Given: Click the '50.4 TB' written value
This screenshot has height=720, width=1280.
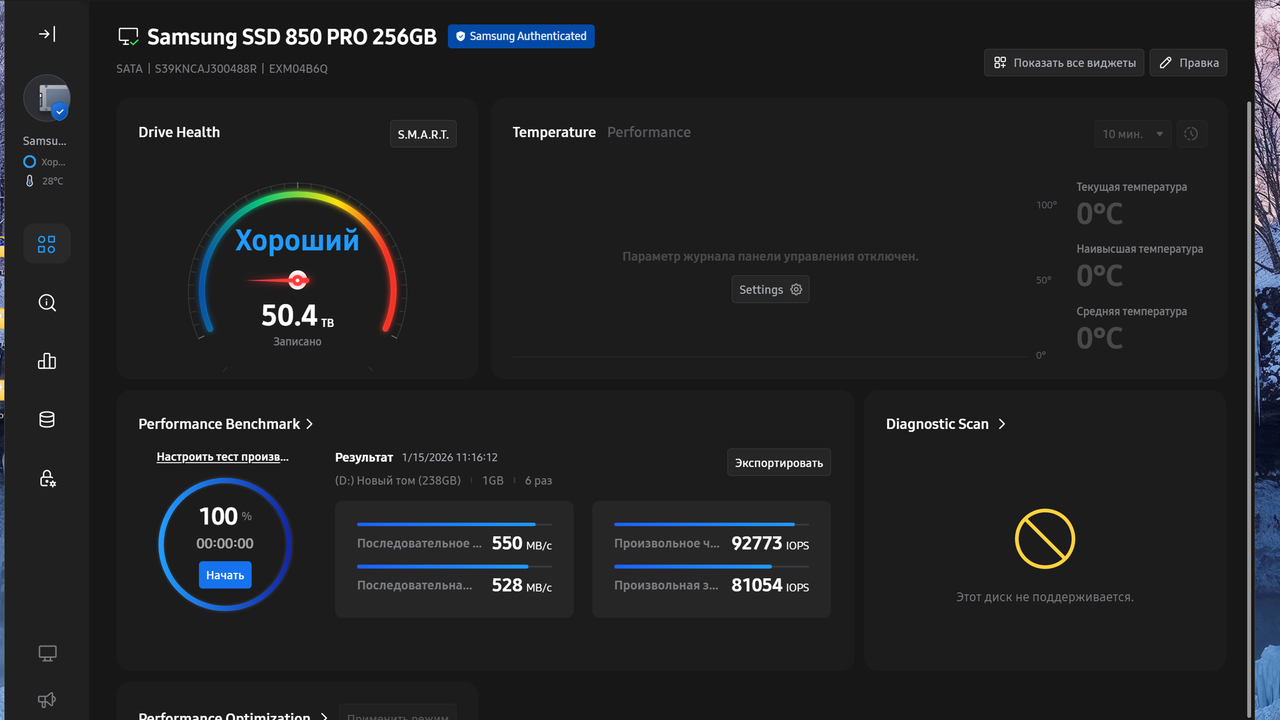Looking at the screenshot, I should point(297,316).
